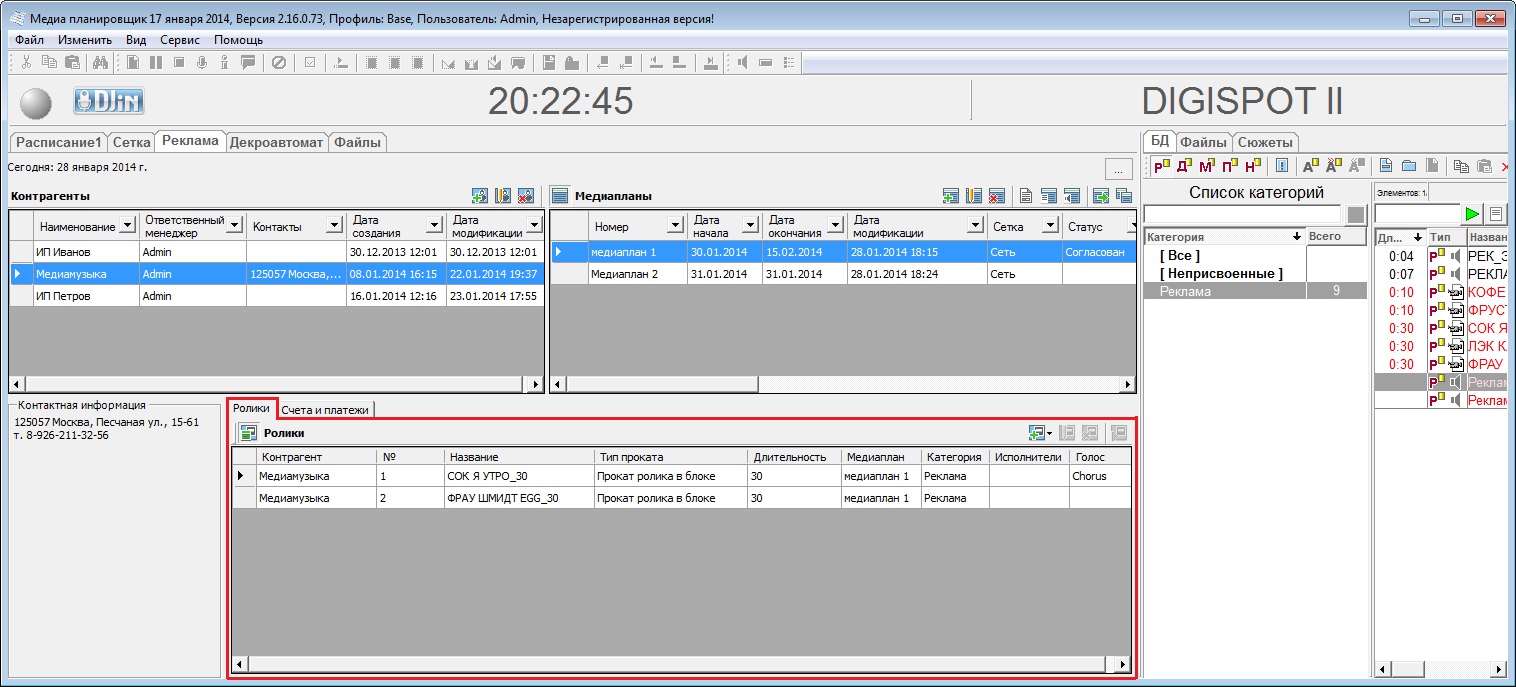Switch to the Сюжеты tab
Image resolution: width=1516 pixels, height=687 pixels.
tap(1265, 142)
